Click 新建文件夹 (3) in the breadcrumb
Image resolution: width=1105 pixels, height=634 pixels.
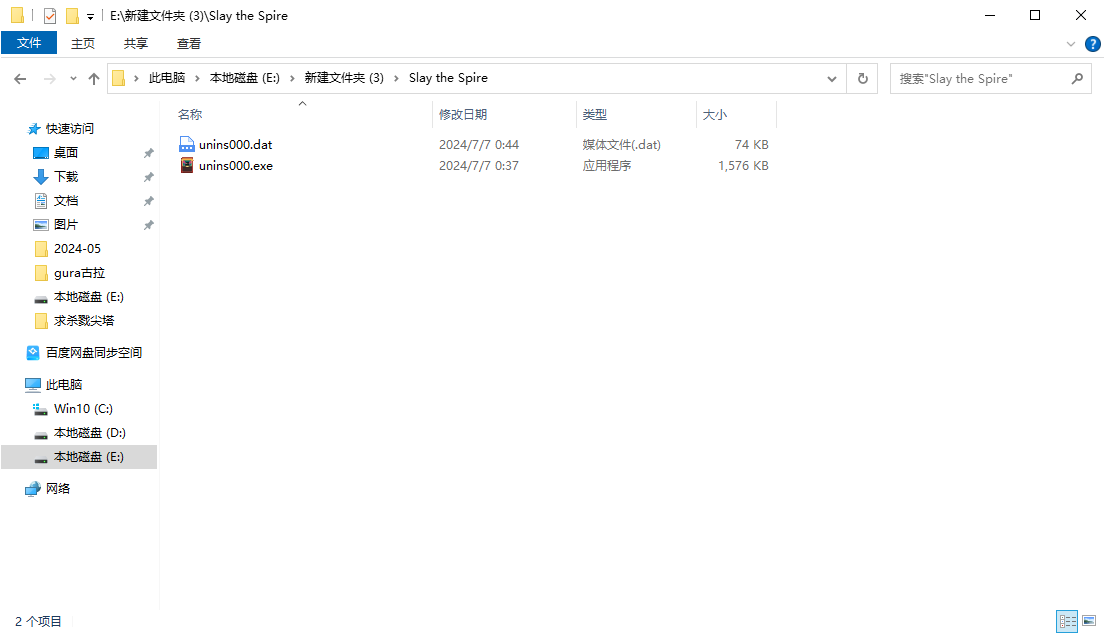(343, 78)
